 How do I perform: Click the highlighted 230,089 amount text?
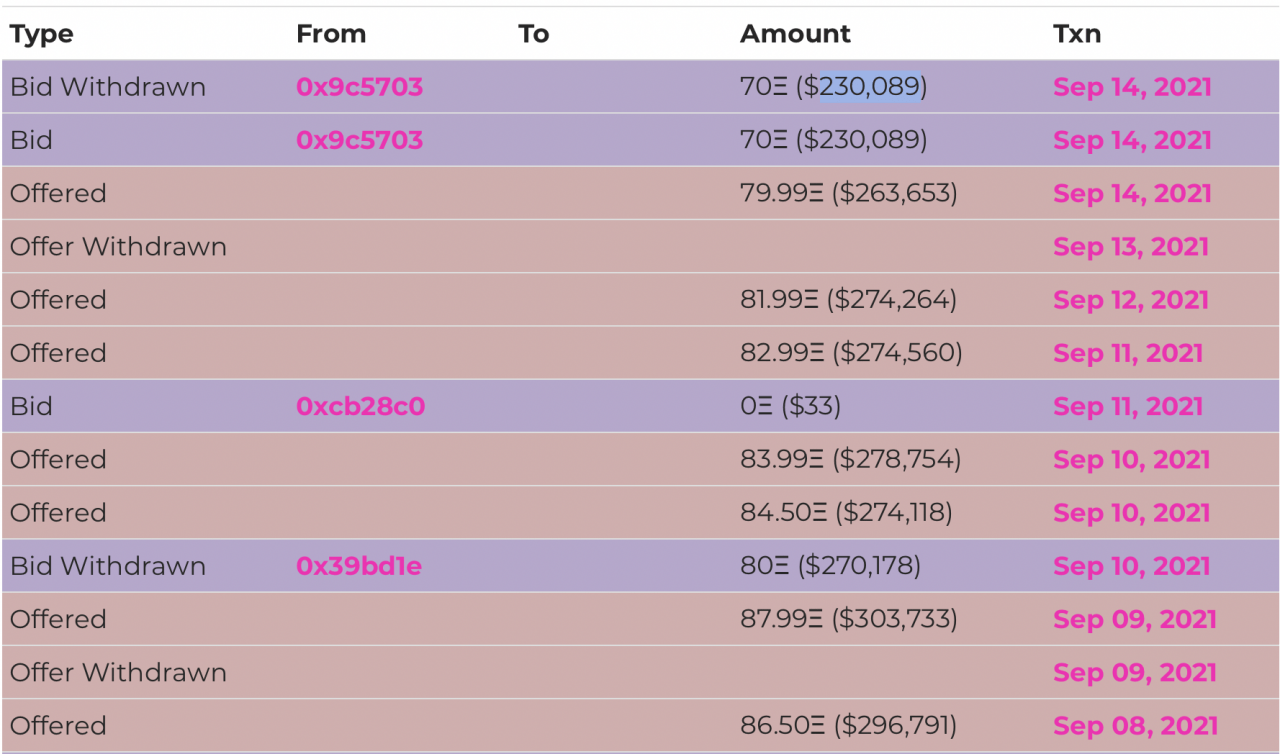(869, 87)
